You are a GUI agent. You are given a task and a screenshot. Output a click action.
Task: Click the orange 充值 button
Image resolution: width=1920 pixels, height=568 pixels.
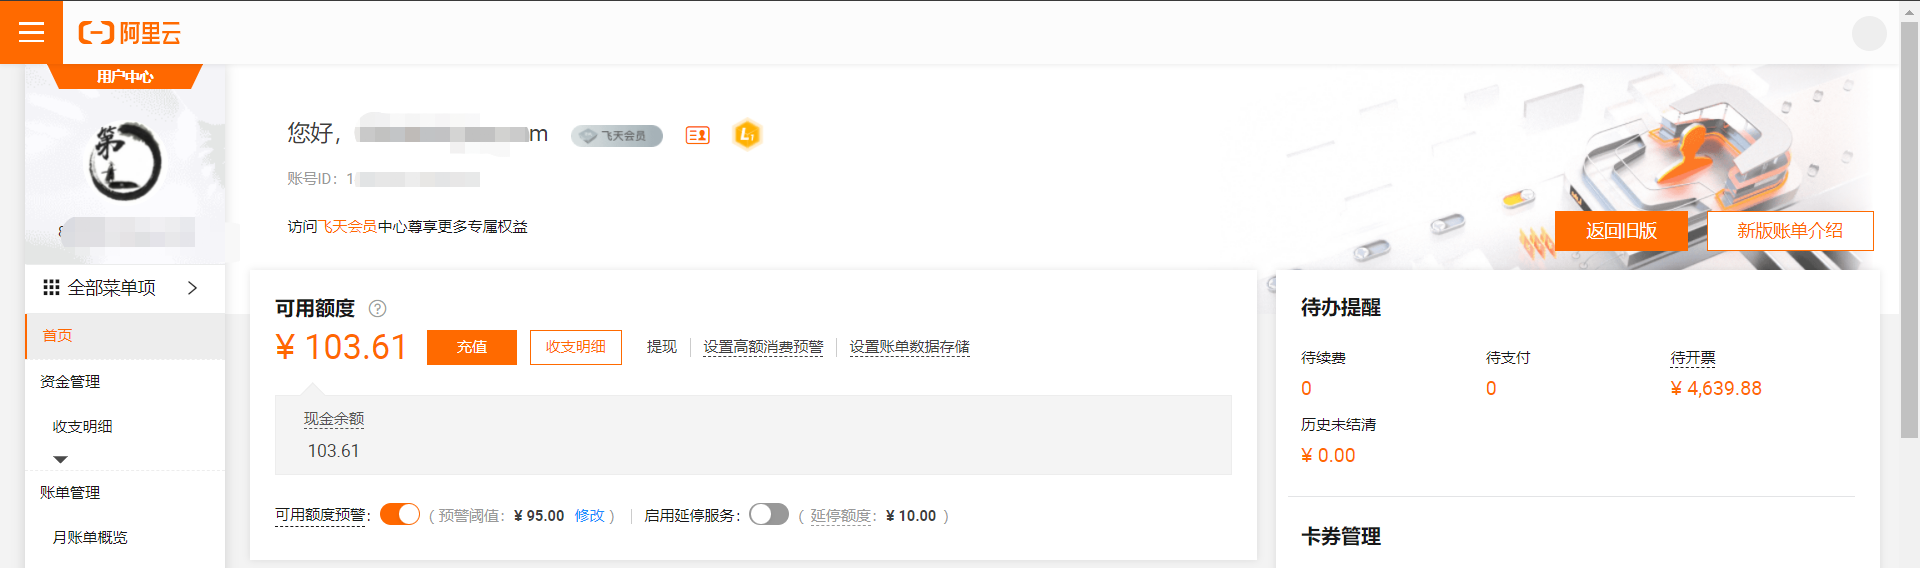click(472, 347)
